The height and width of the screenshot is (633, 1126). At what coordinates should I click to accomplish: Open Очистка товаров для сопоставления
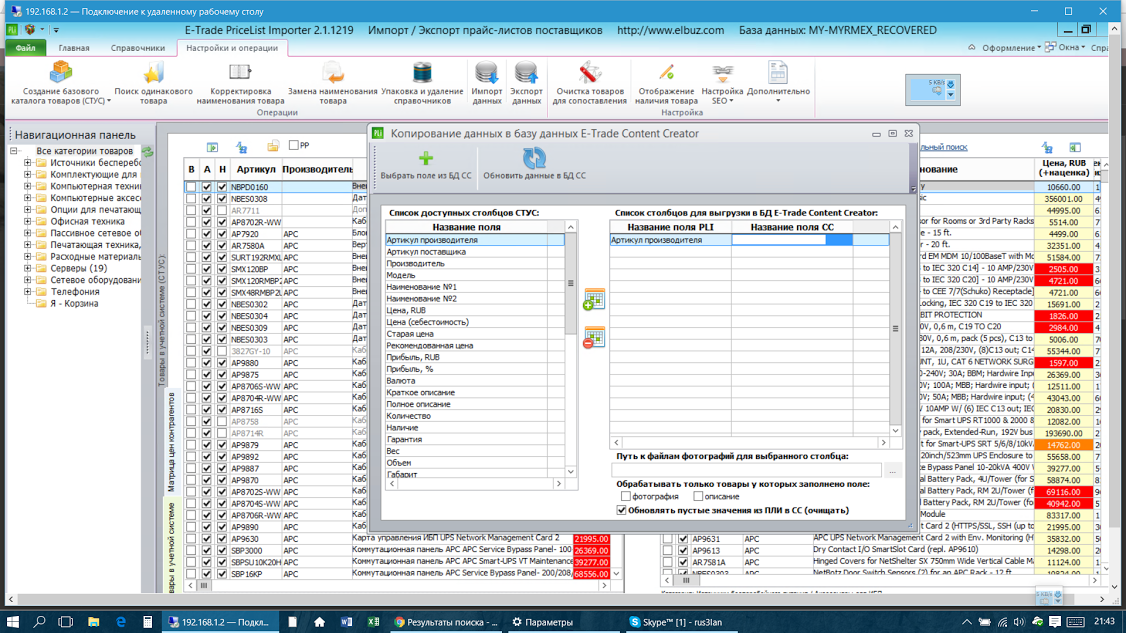click(590, 83)
